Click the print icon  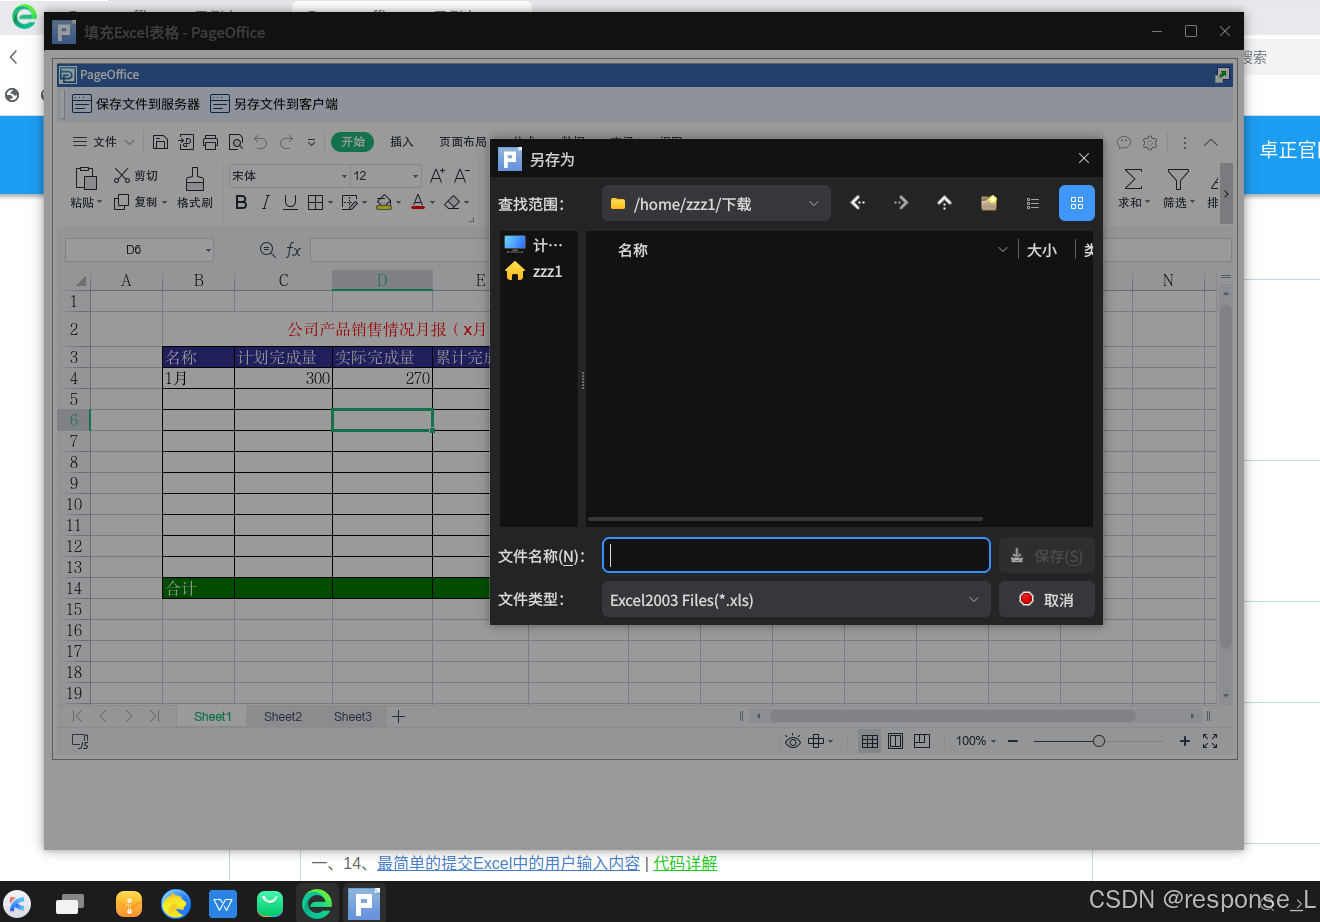[x=211, y=142]
